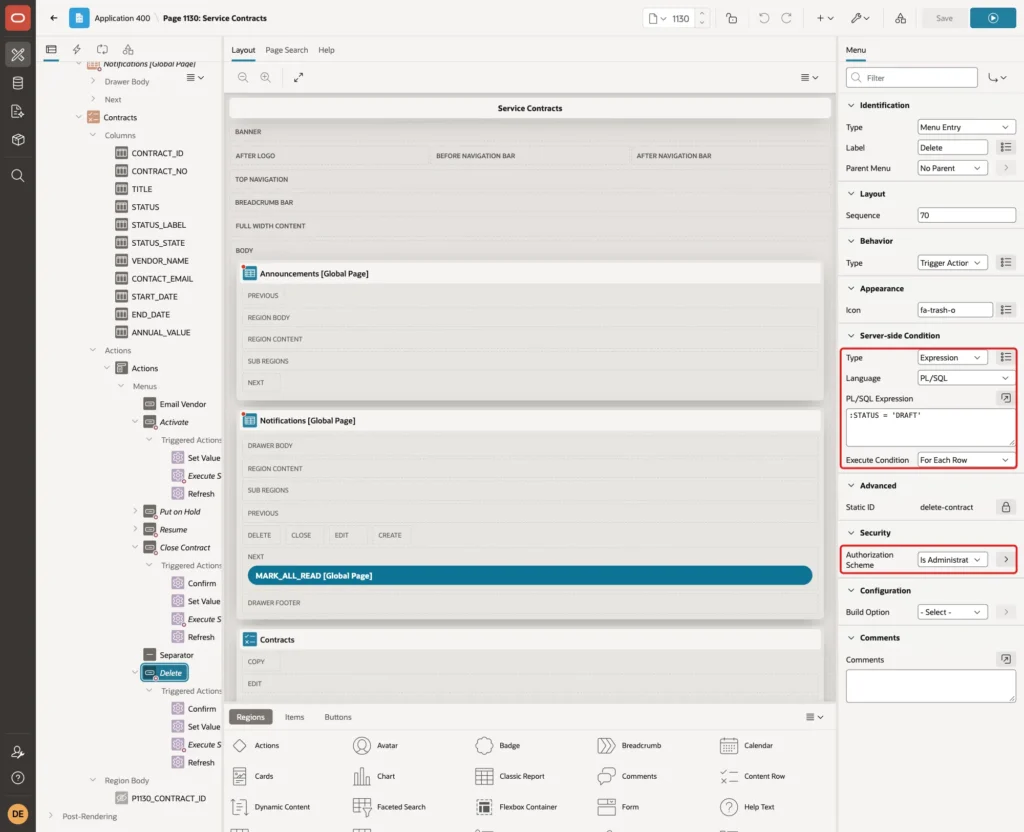Open Language PL/SQL dropdown
Image resolution: width=1024 pixels, height=832 pixels.
tap(966, 377)
